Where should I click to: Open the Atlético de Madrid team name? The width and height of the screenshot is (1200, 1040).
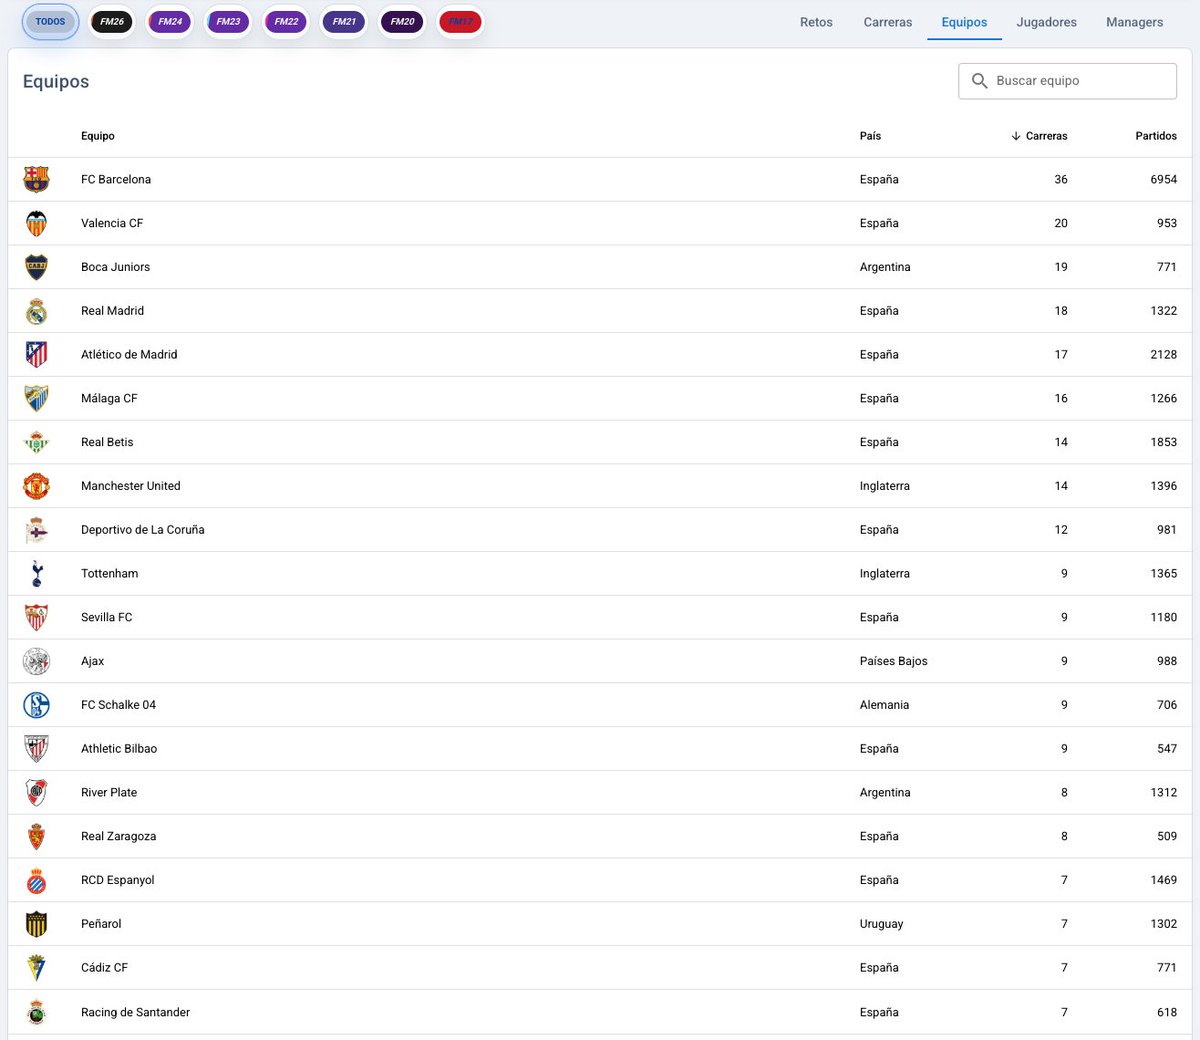[129, 354]
